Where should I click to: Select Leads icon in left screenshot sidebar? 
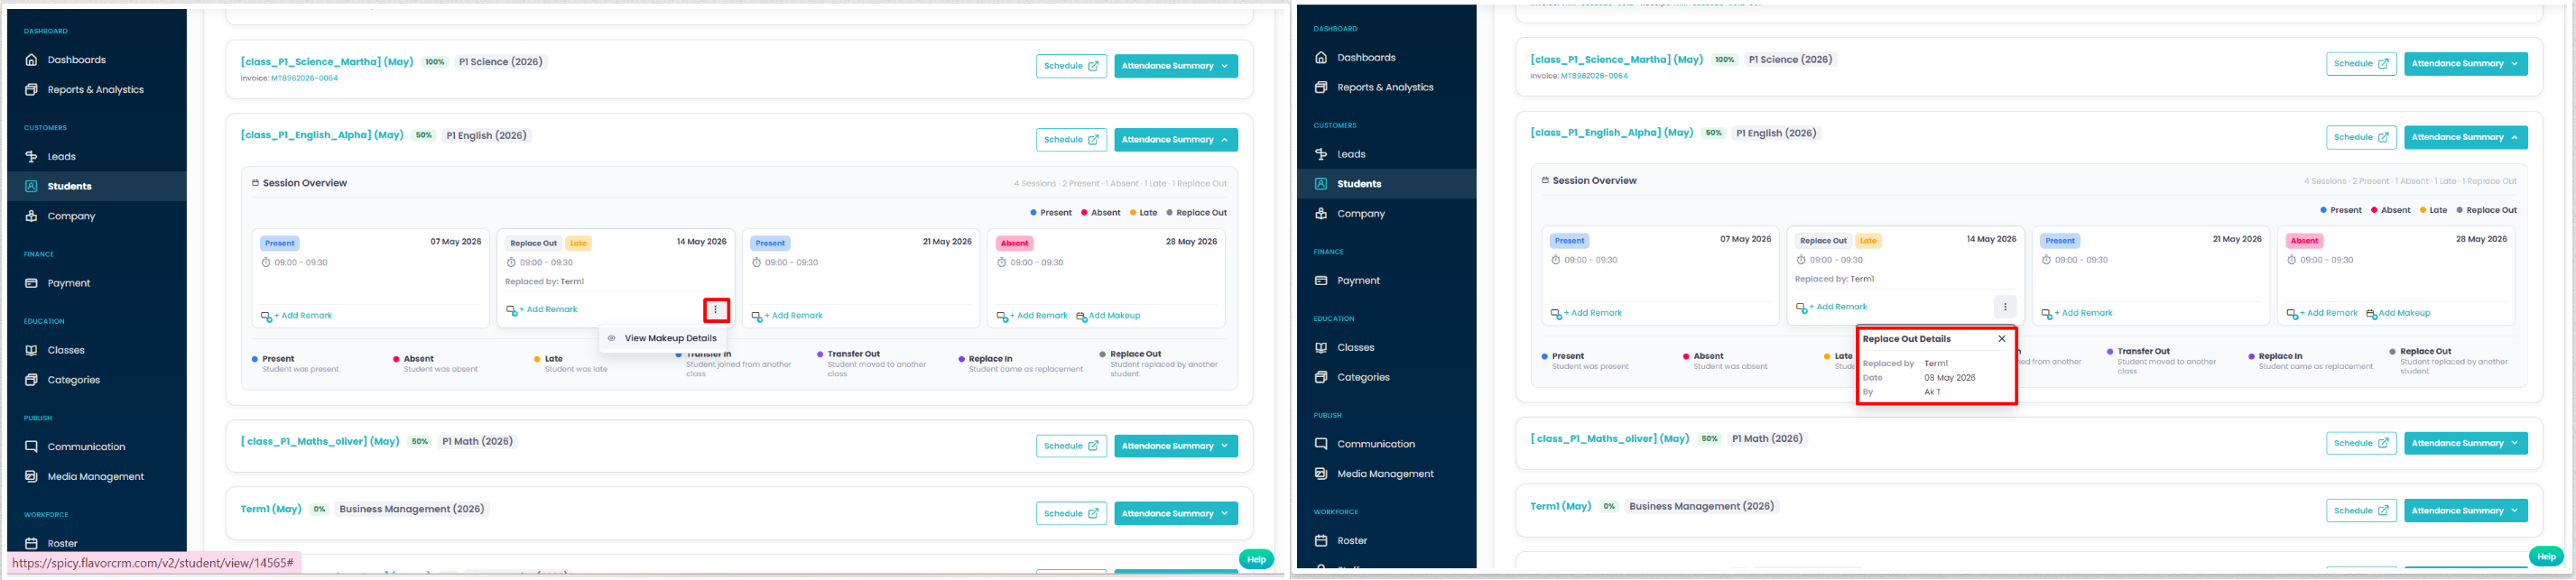tap(31, 157)
